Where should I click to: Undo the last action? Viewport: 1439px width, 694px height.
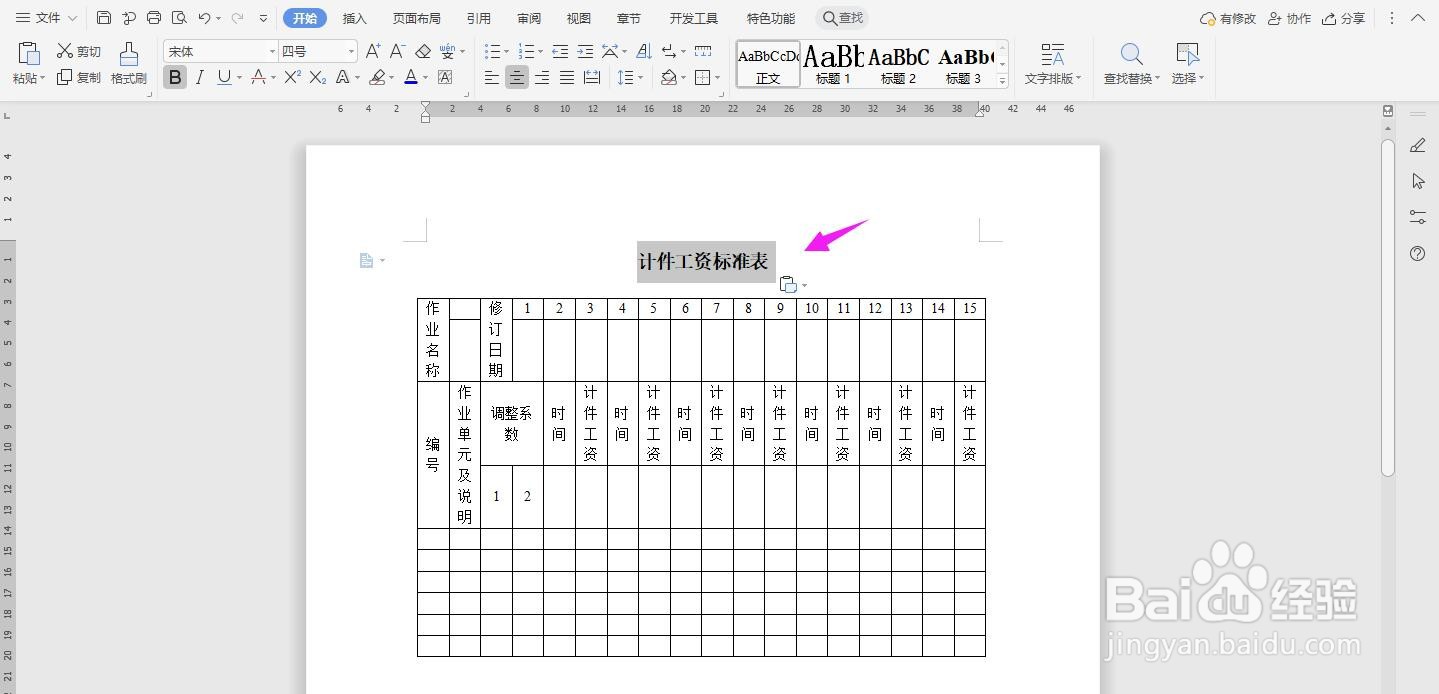pyautogui.click(x=204, y=18)
